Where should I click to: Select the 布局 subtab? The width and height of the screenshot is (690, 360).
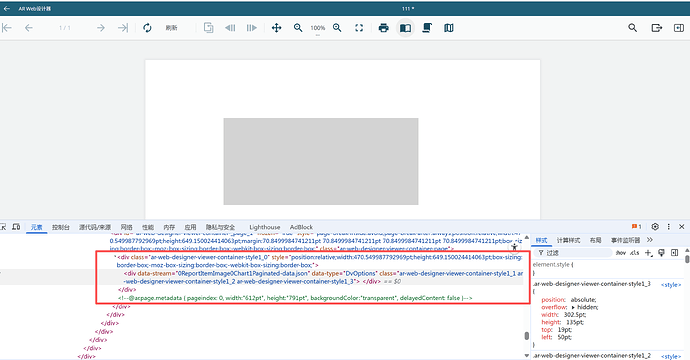595,240
